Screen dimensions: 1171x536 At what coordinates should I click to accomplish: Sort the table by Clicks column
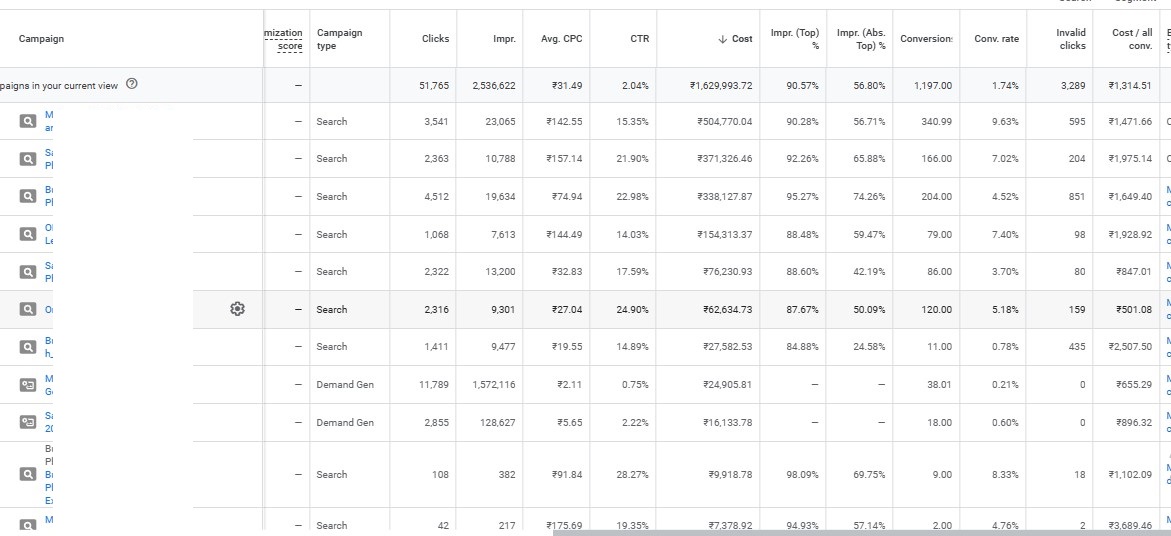click(x=435, y=39)
